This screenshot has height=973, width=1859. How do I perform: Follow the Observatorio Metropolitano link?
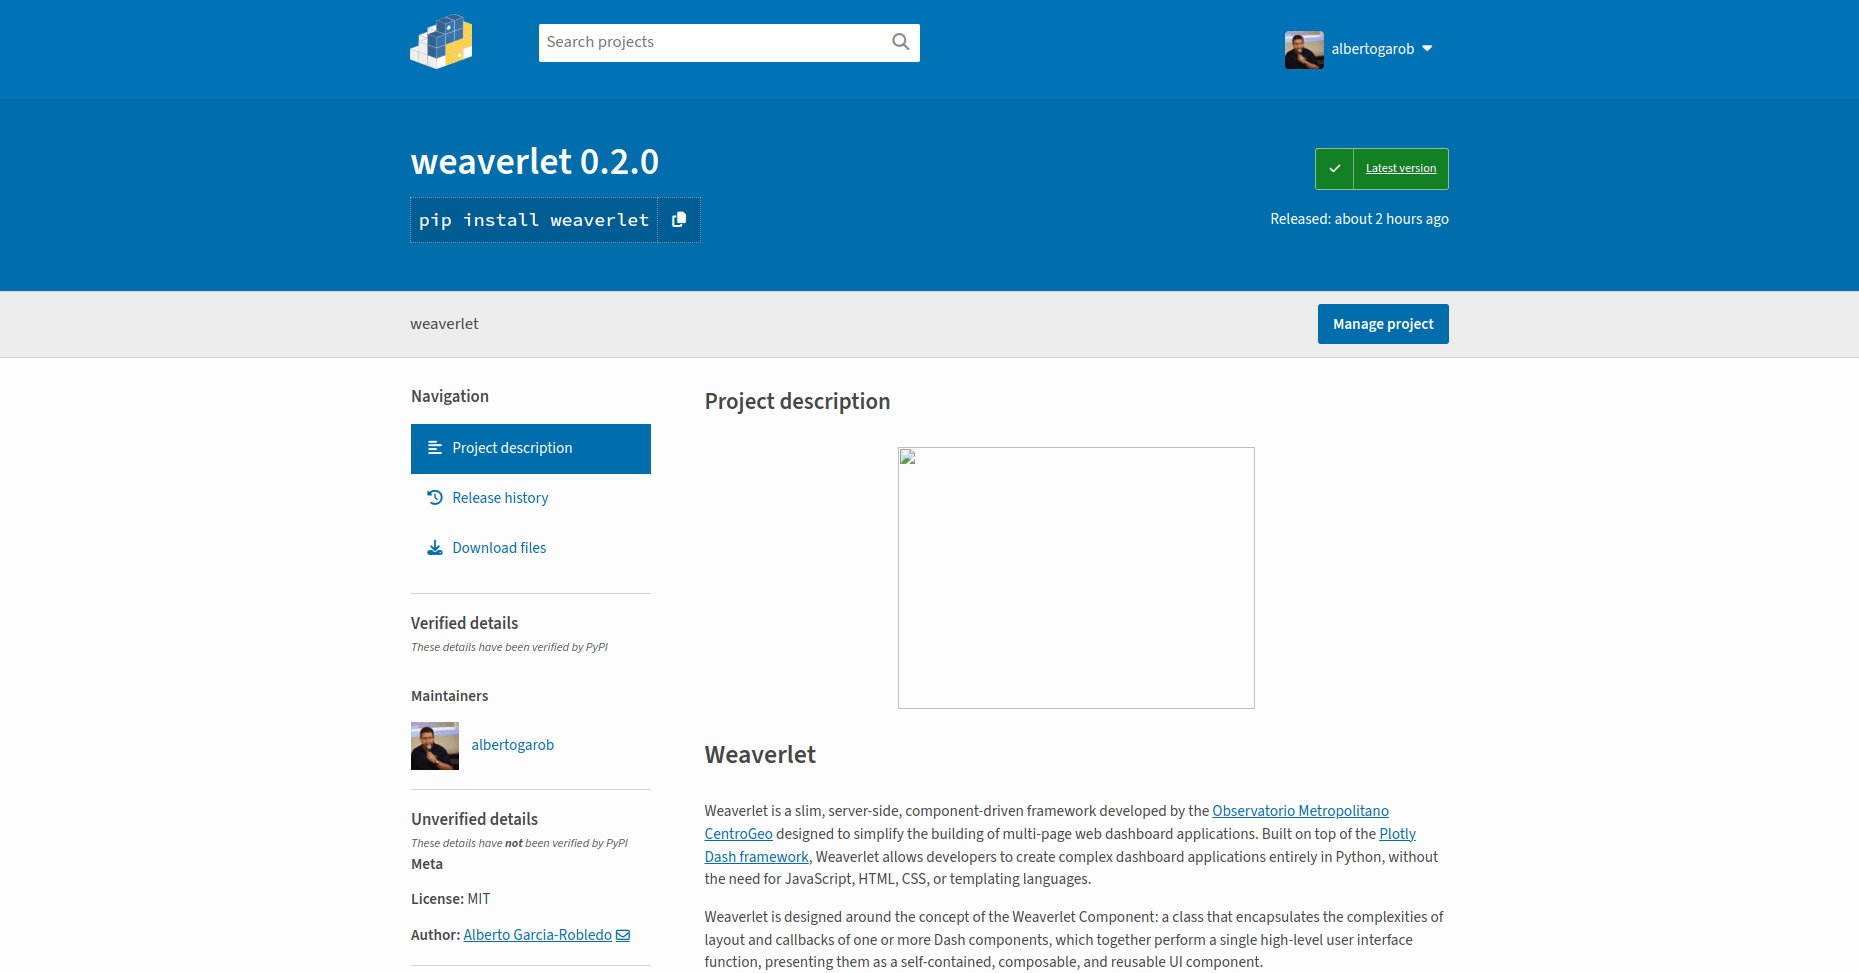1300,811
